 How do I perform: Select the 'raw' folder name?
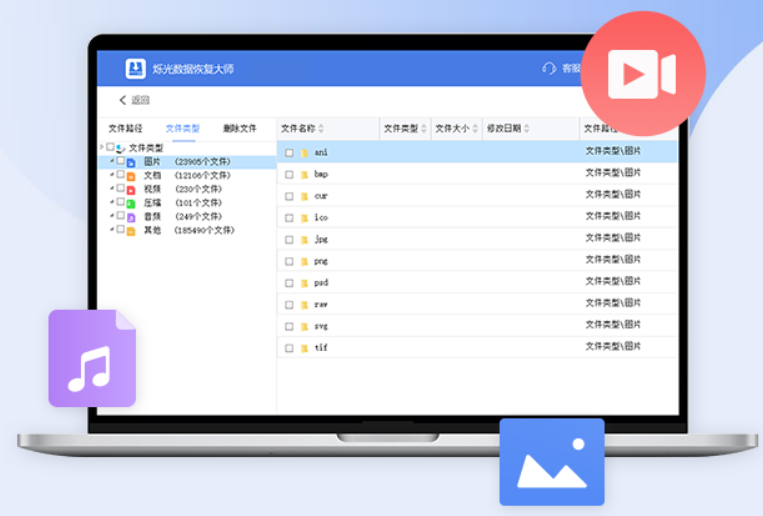[321, 305]
